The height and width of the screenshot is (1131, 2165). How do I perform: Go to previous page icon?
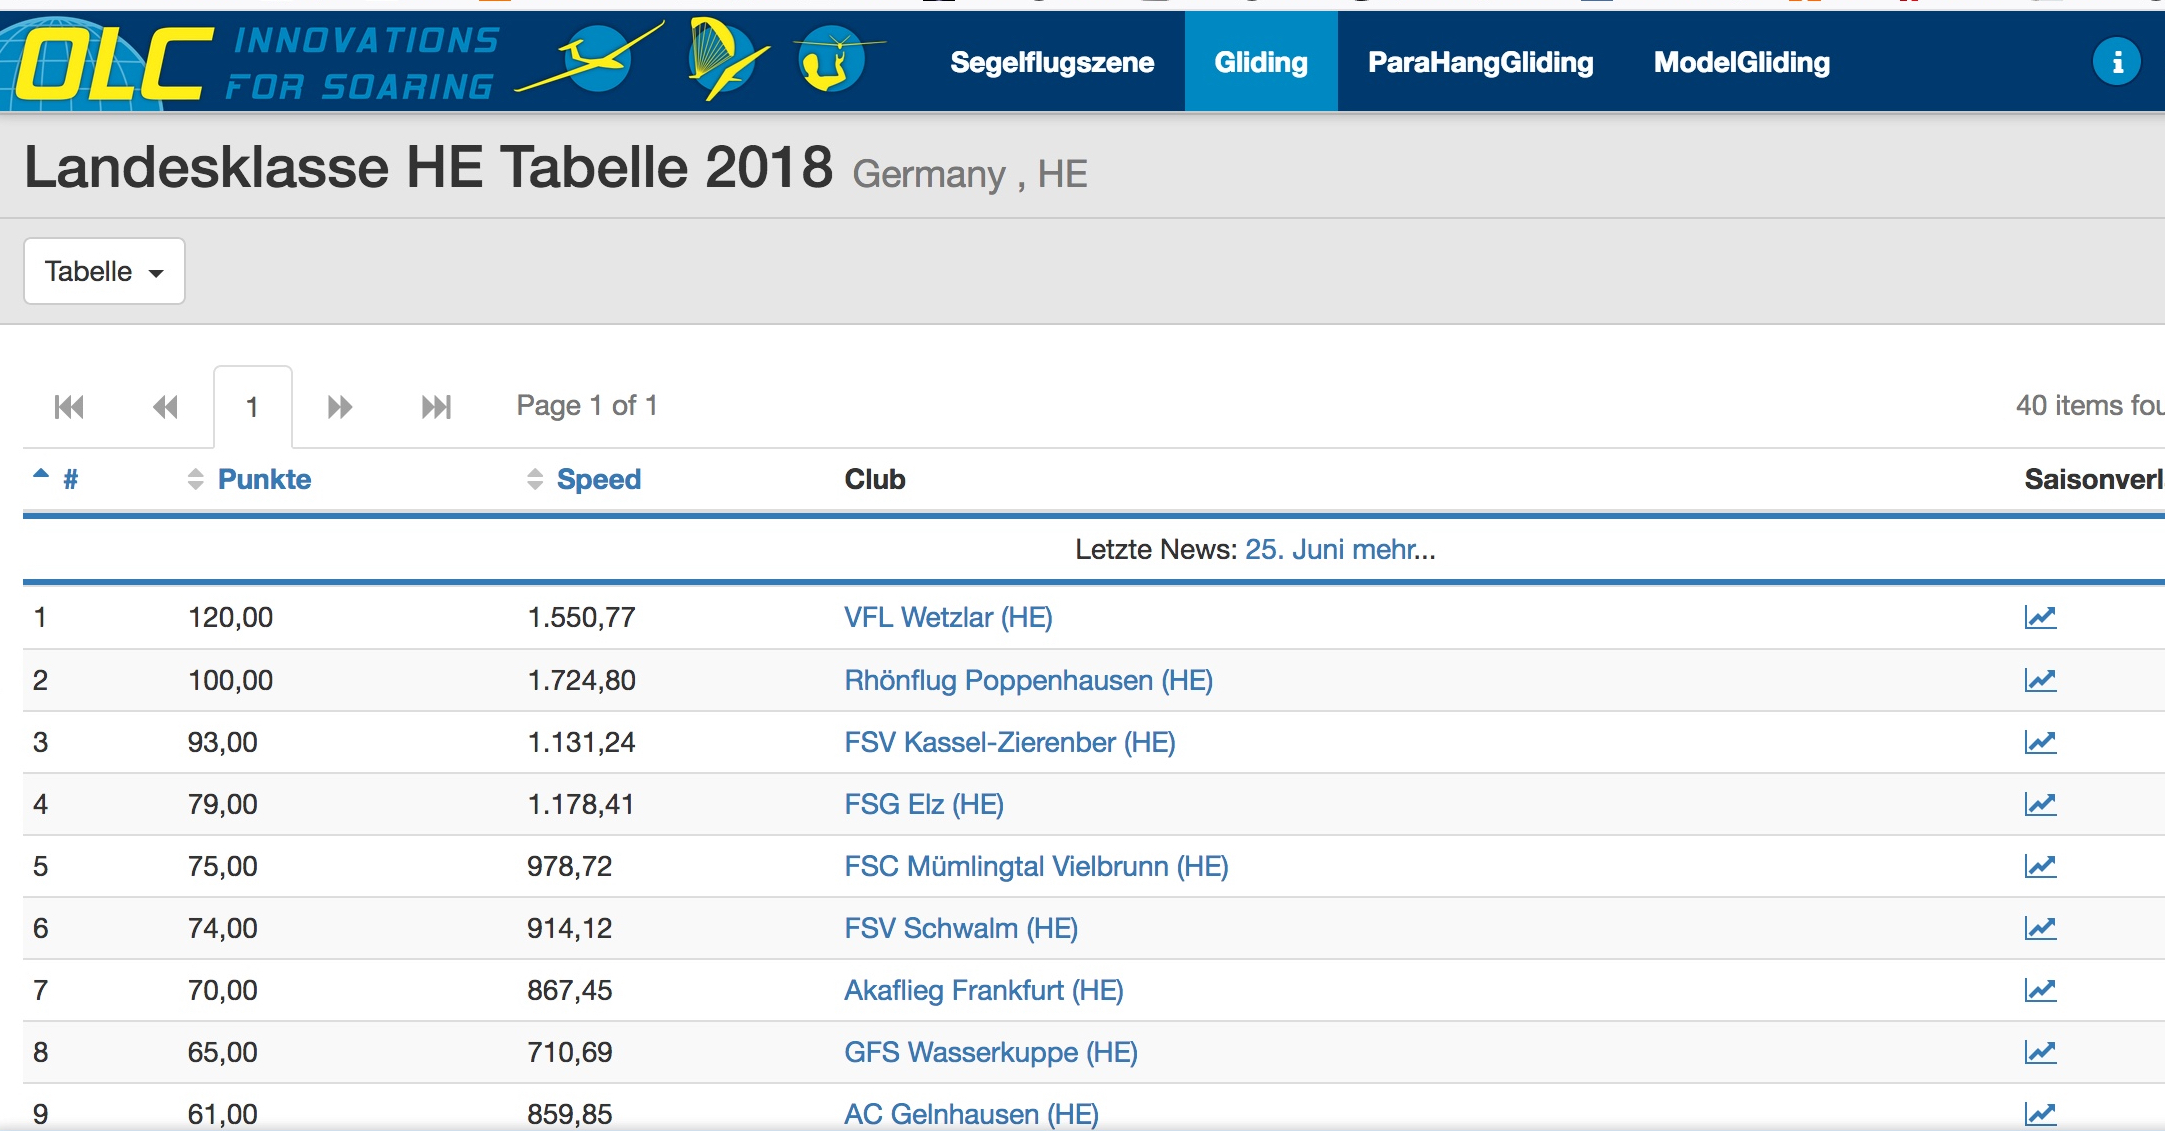pyautogui.click(x=165, y=407)
